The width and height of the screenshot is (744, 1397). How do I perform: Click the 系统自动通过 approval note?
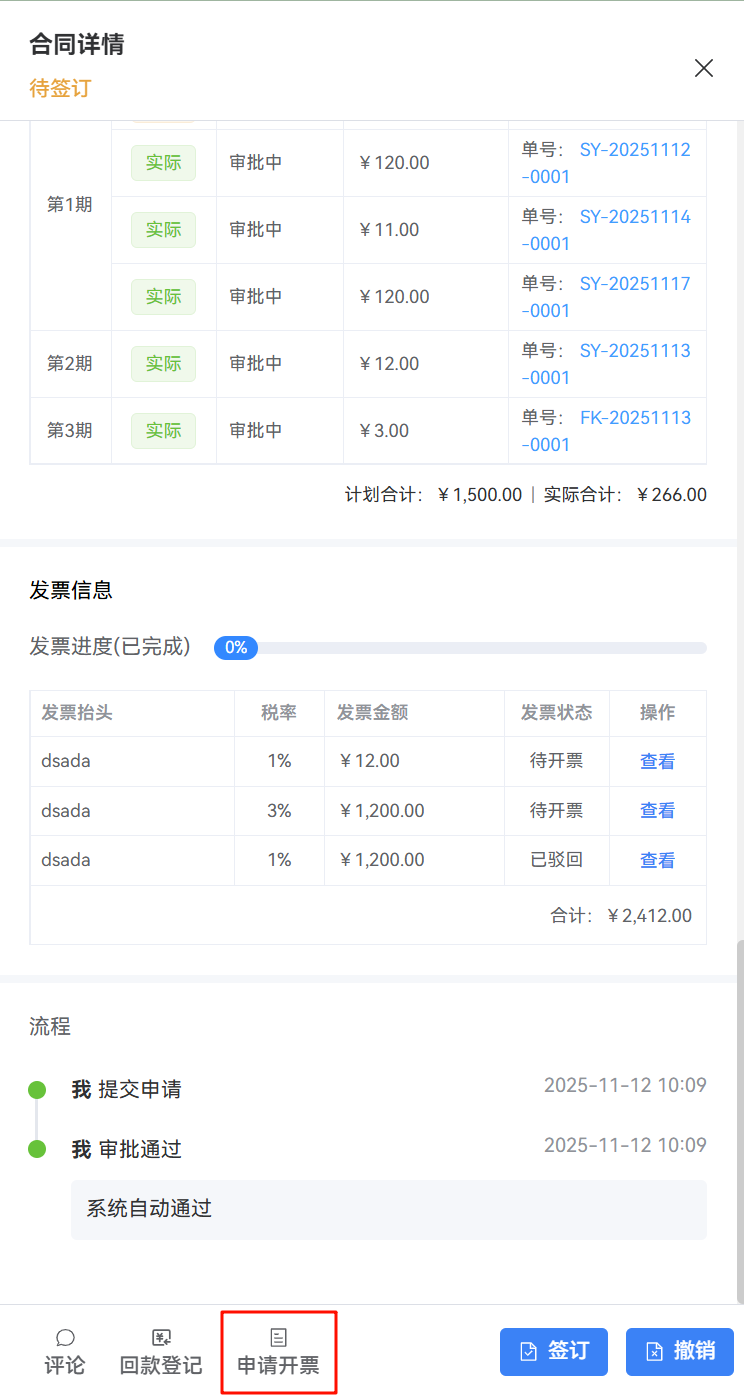149,1209
